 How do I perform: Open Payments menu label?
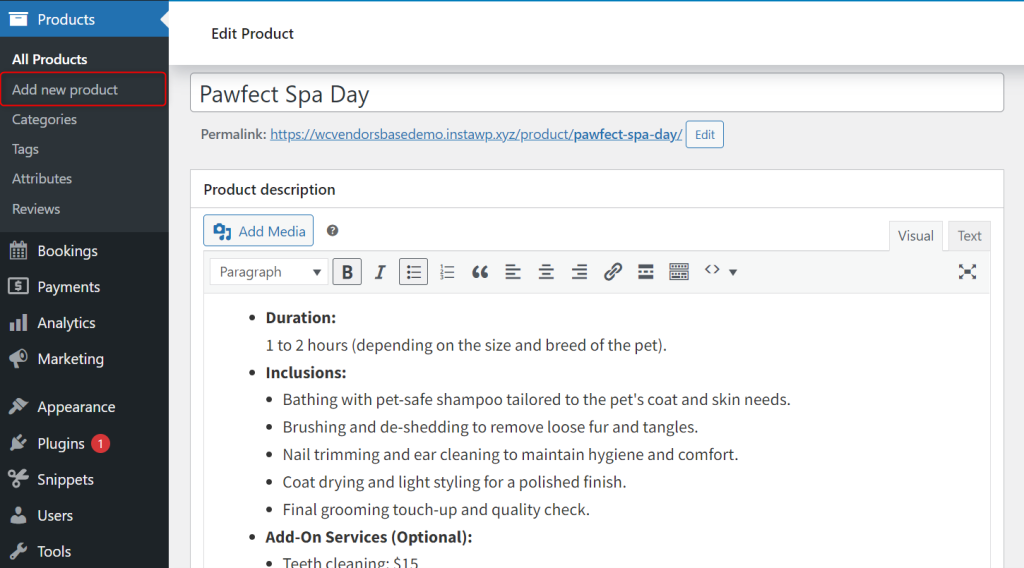click(69, 287)
